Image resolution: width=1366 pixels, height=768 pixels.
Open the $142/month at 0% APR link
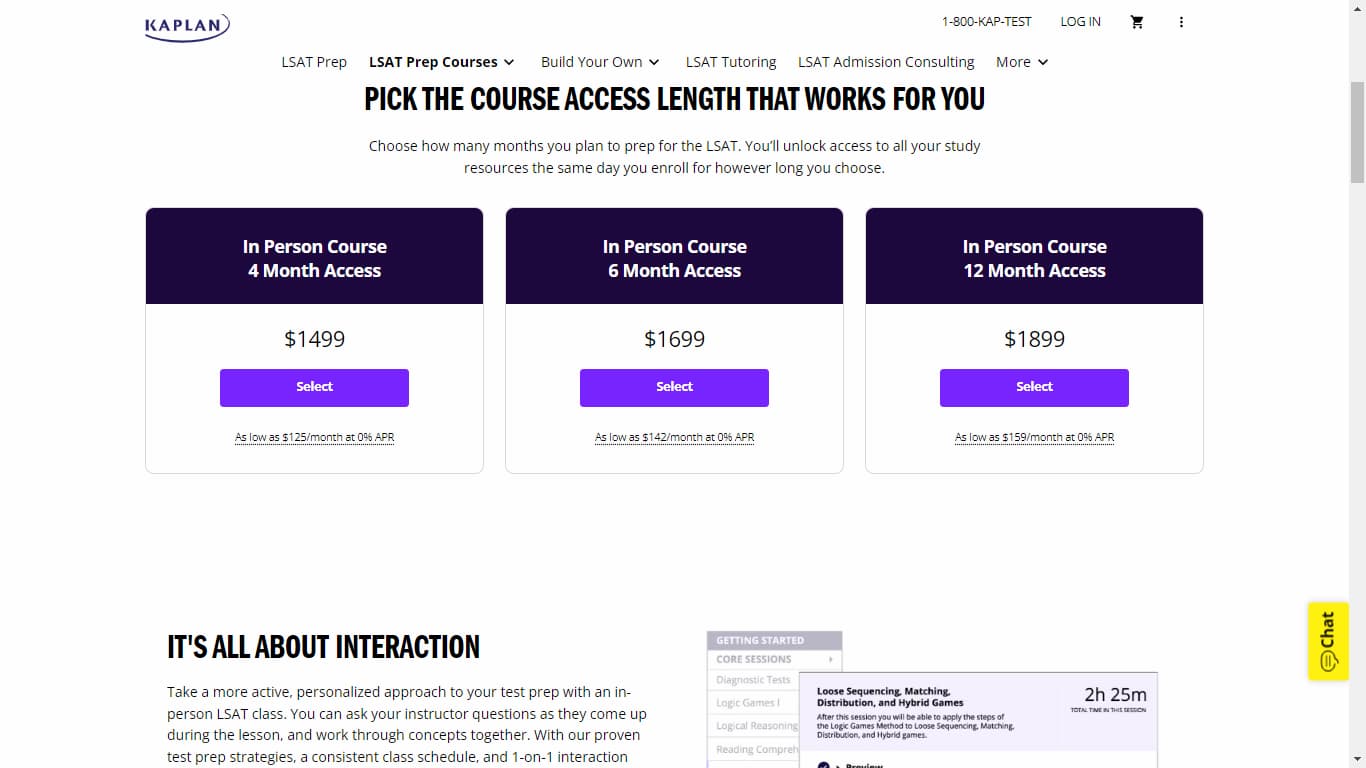click(674, 437)
